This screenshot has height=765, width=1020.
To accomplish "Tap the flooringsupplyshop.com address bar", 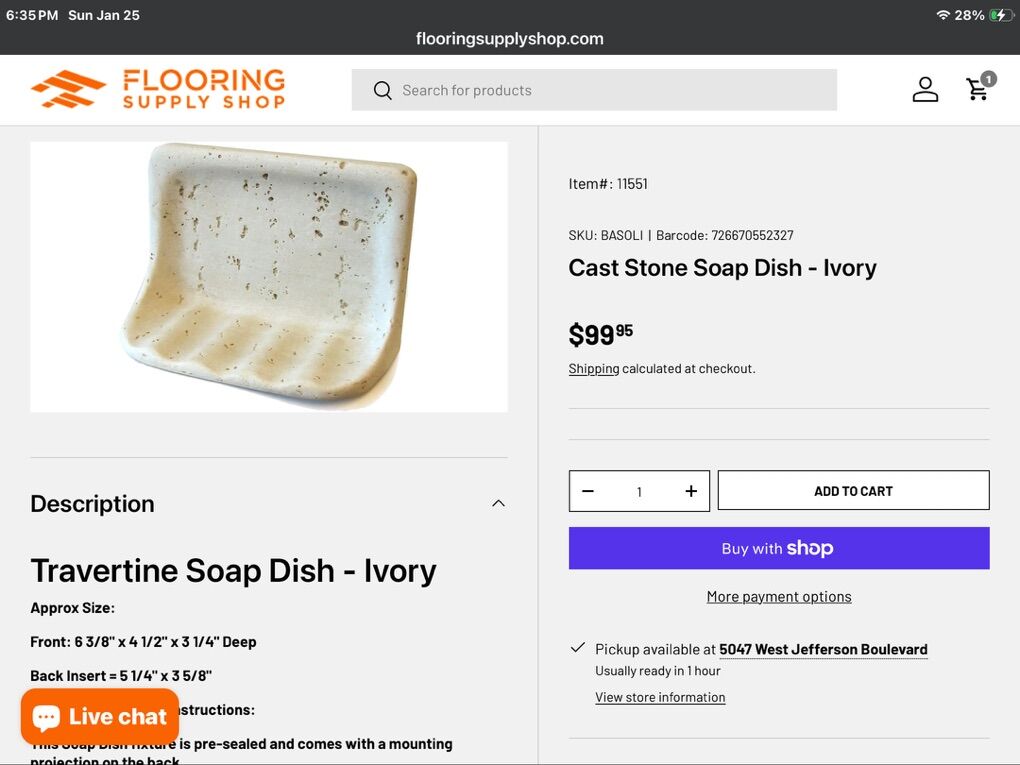I will point(510,39).
